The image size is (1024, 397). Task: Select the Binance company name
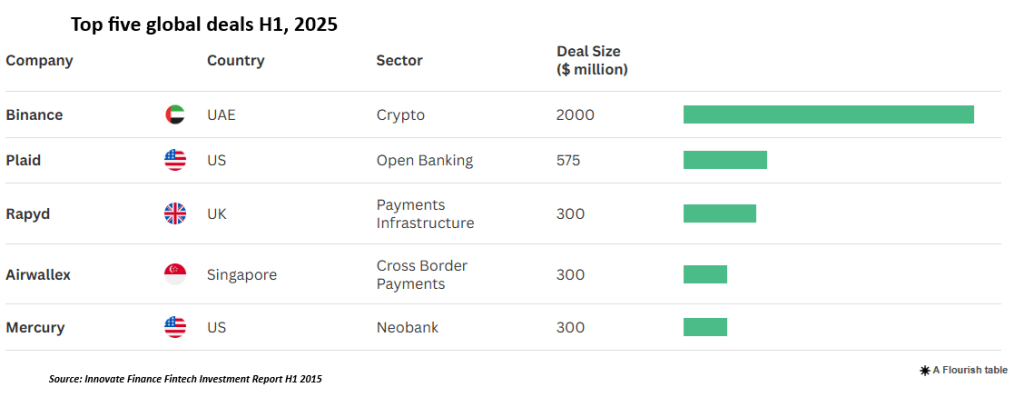[x=35, y=115]
